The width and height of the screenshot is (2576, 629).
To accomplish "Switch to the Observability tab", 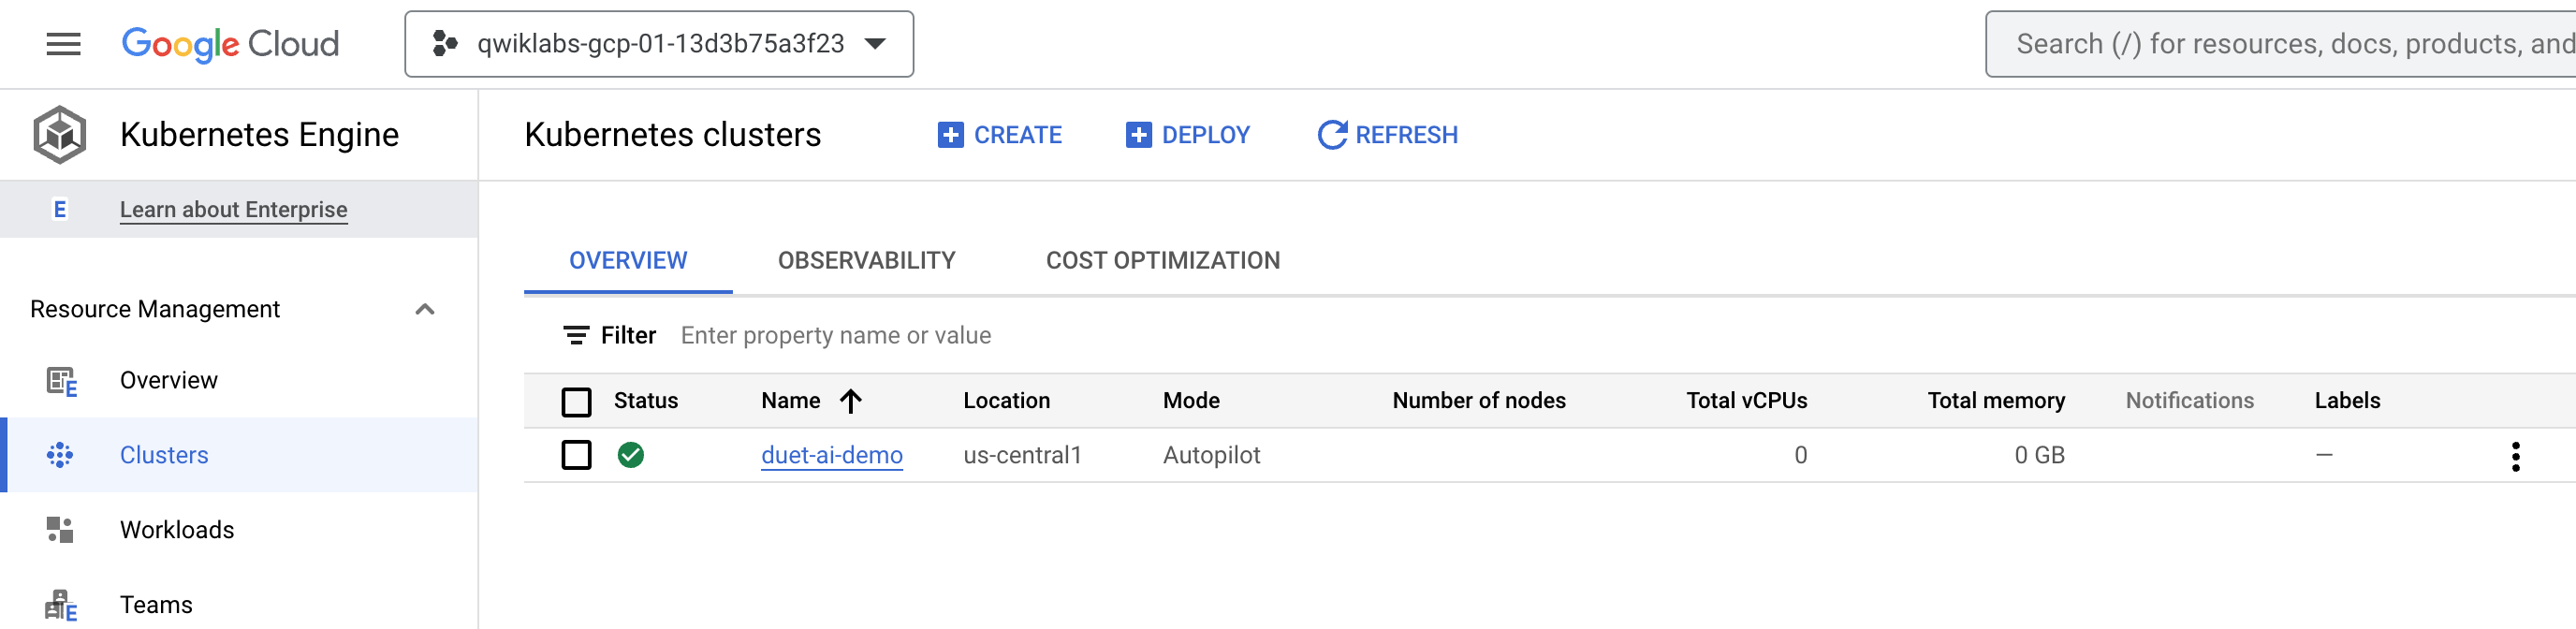I will click(x=867, y=261).
